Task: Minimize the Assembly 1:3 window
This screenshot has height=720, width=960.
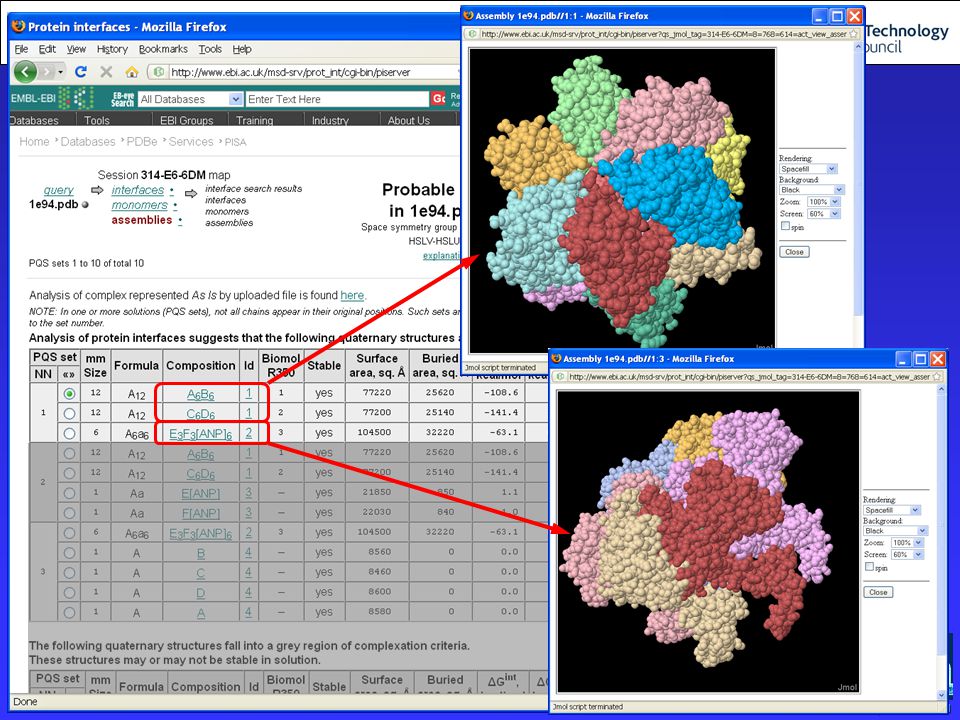Action: click(904, 359)
